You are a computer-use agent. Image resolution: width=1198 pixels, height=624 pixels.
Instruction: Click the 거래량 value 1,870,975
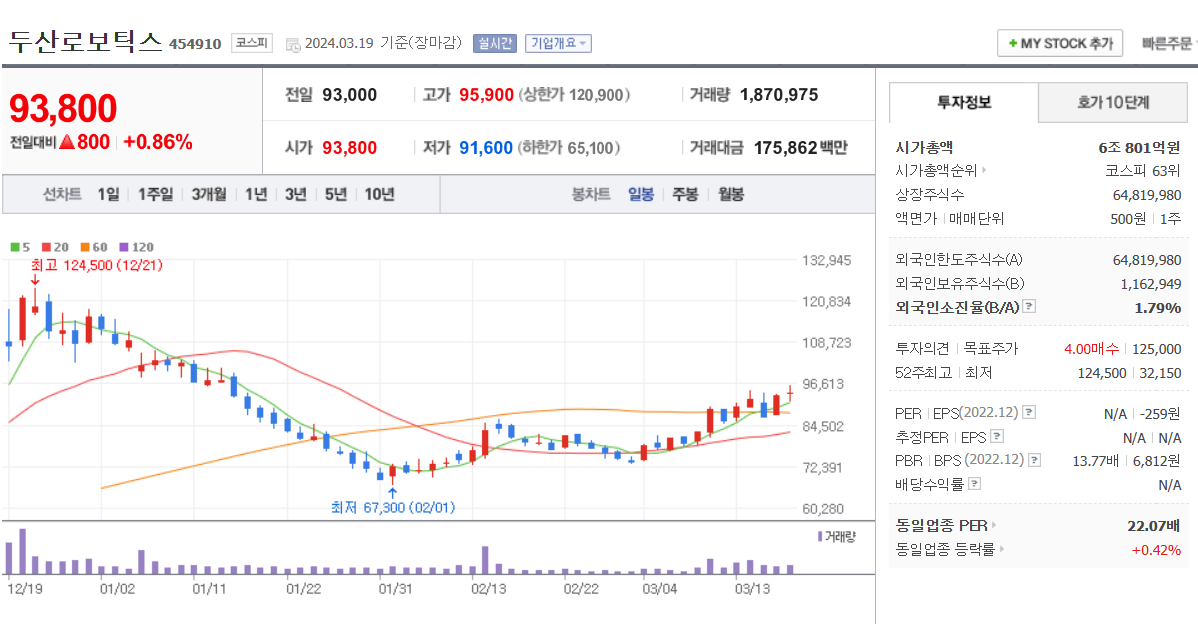(x=779, y=95)
